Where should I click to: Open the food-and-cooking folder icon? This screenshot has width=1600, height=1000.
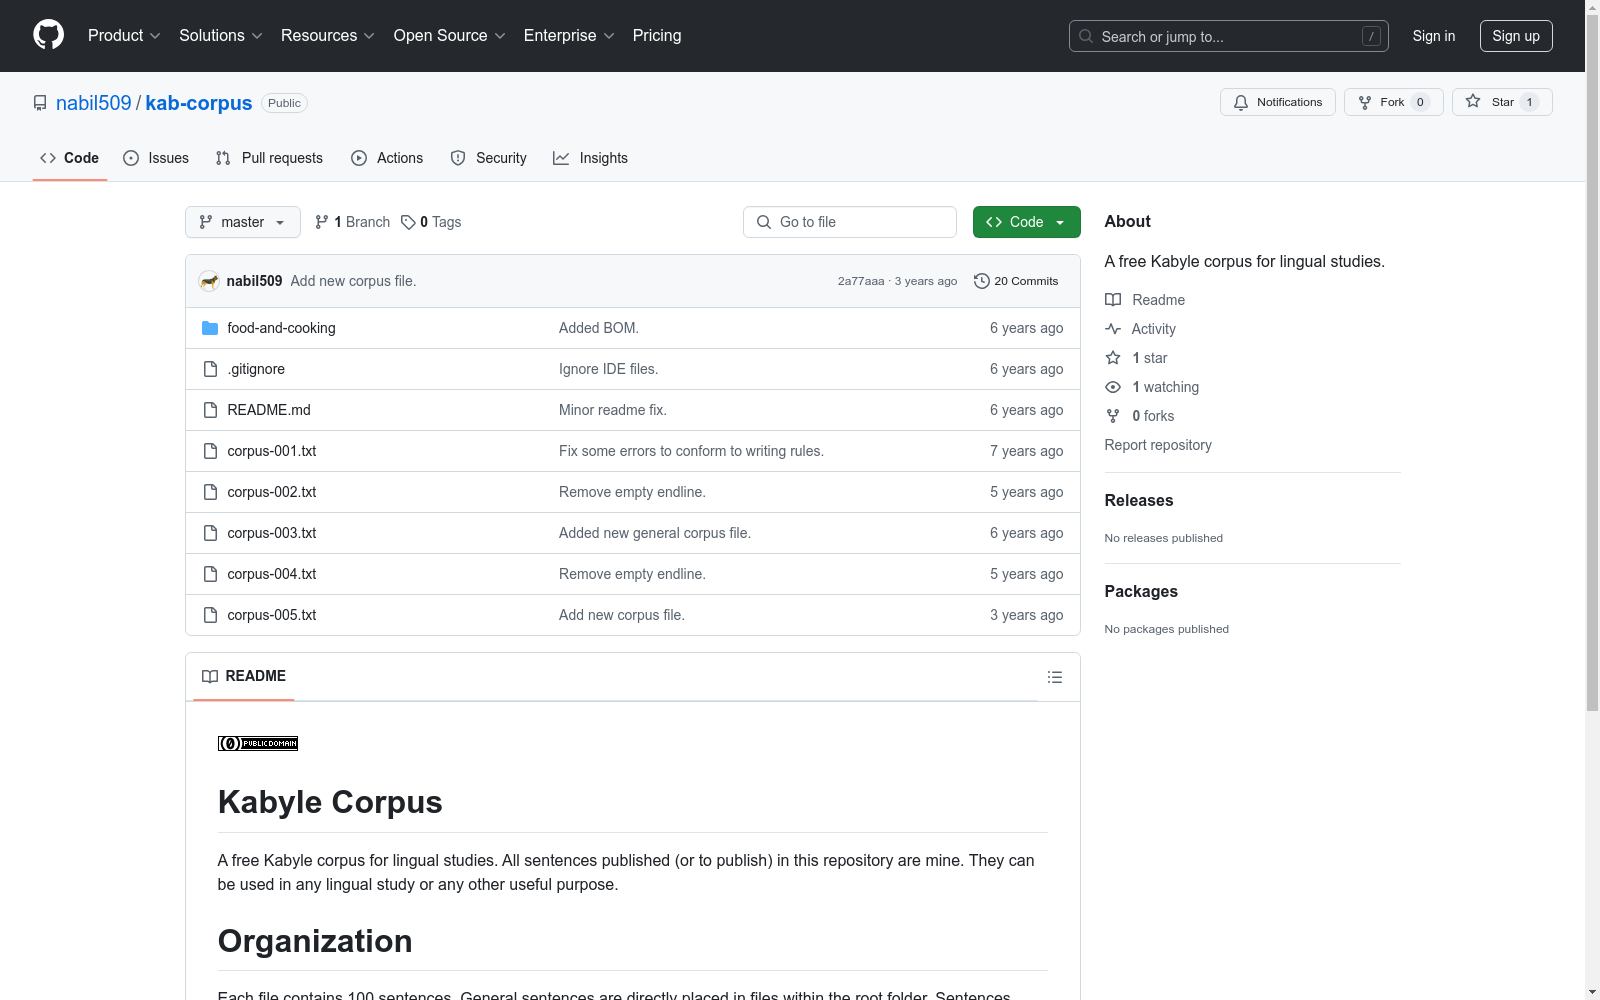point(210,328)
